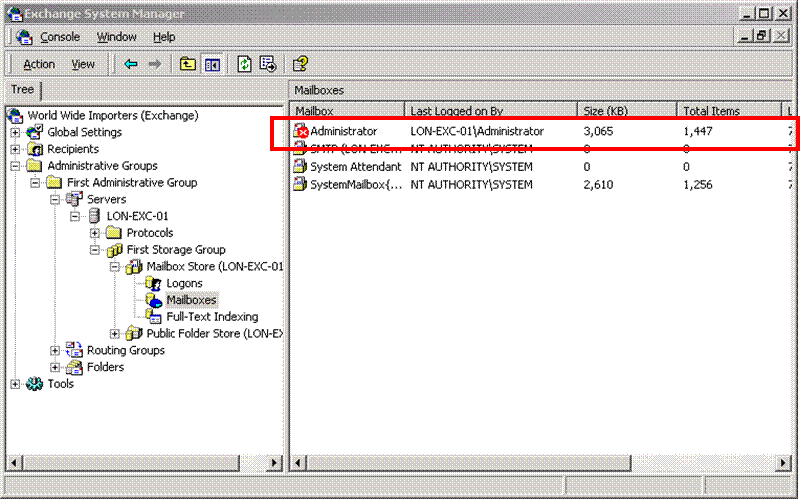Viewport: 800px width, 499px height.
Task: Click the mailbox list left scroll arrow
Action: pos(298,463)
